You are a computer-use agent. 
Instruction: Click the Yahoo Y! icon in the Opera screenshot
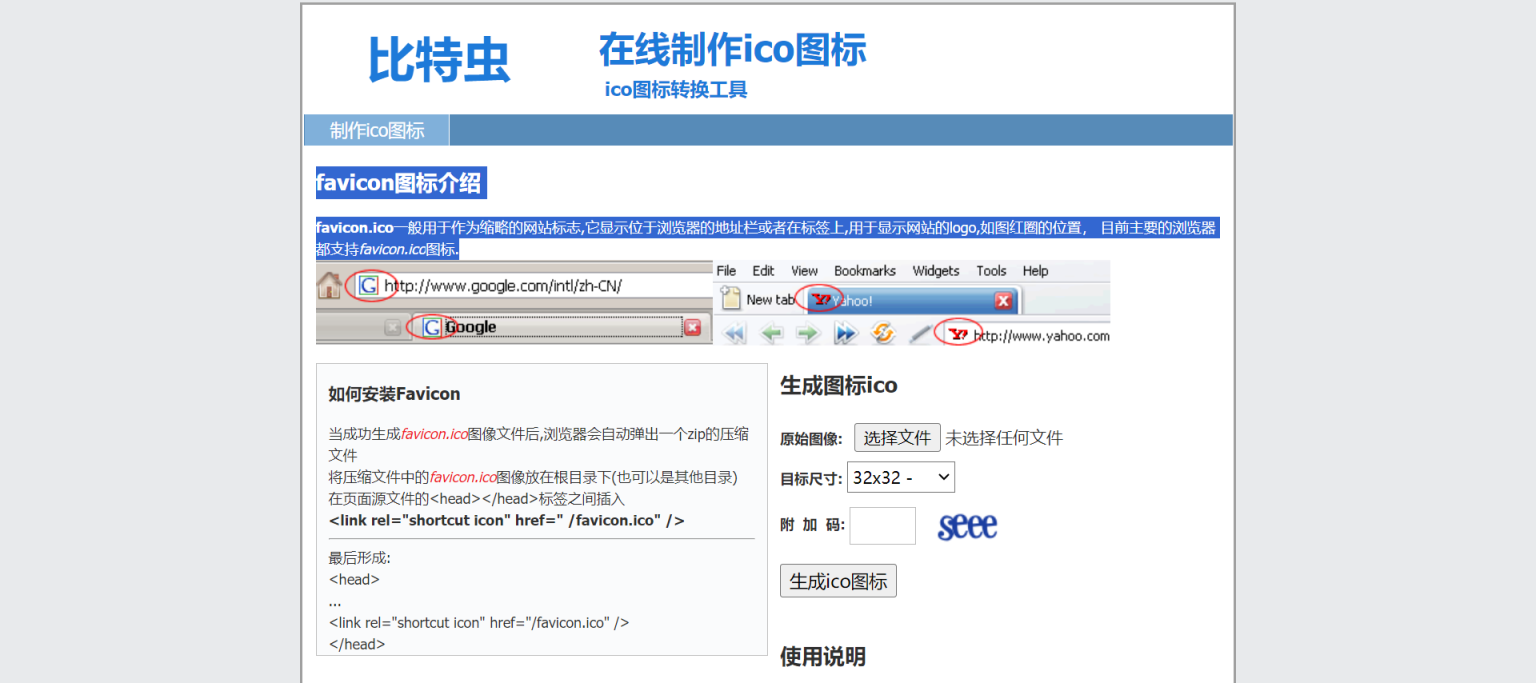(820, 298)
